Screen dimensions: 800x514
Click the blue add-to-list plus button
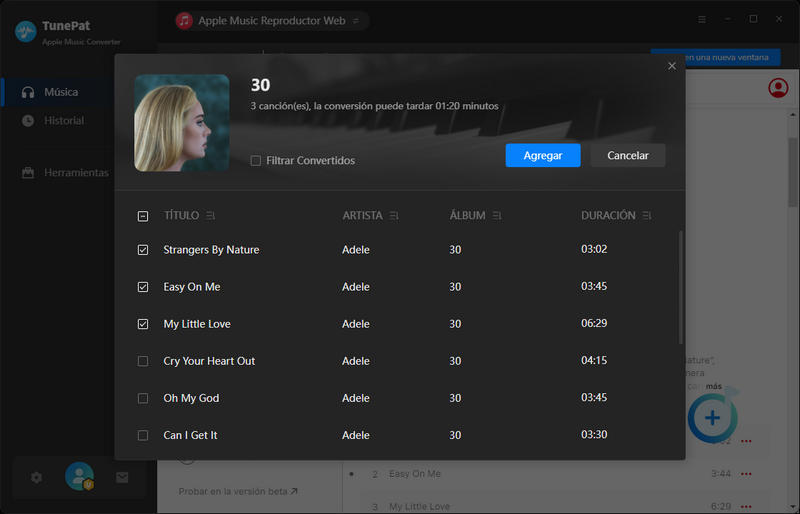712,416
